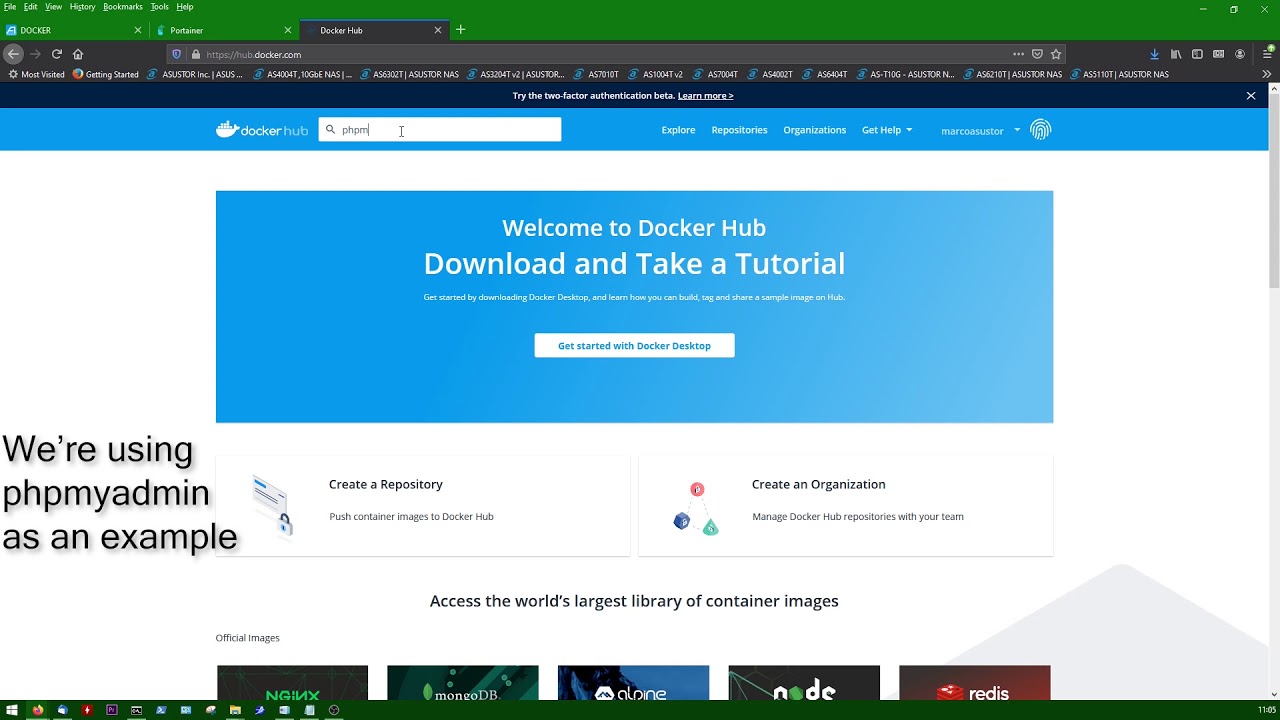Image resolution: width=1280 pixels, height=720 pixels.
Task: Open the Create a Repository card
Action: (423, 506)
